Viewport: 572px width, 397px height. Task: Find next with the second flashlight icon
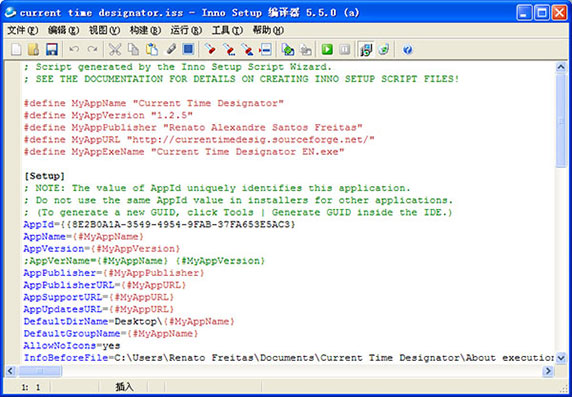click(229, 49)
